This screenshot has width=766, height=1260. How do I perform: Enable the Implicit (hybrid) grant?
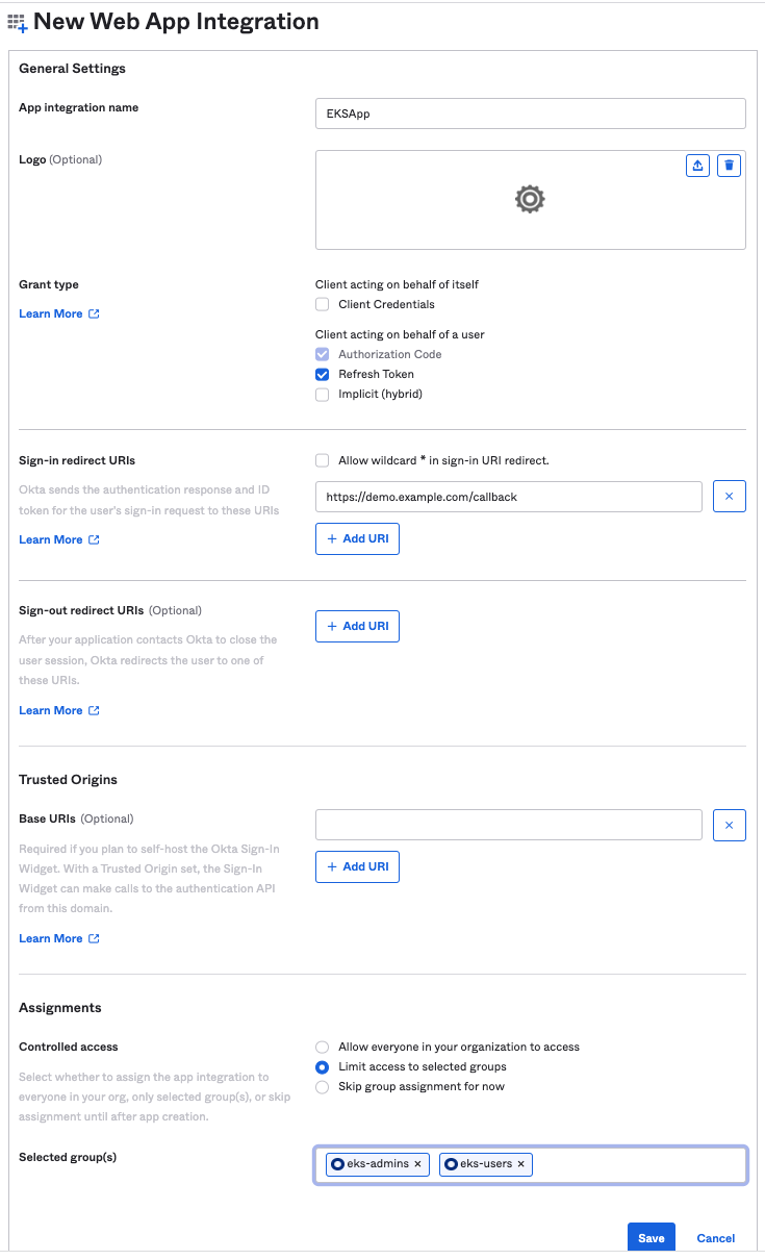(x=322, y=394)
